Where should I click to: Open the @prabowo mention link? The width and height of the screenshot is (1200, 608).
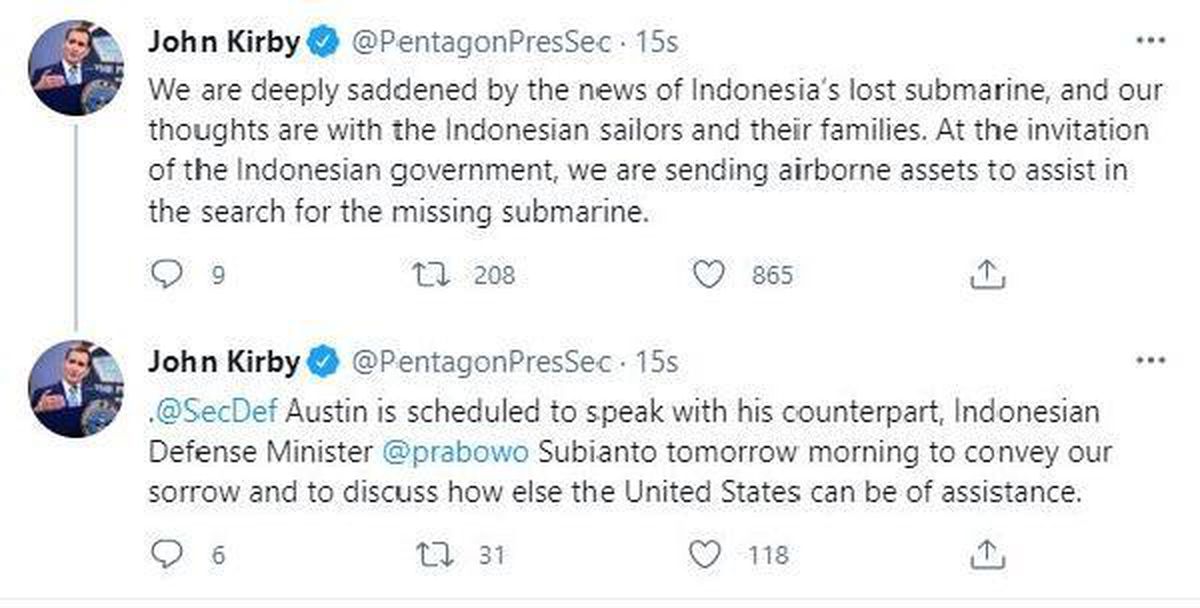(458, 453)
